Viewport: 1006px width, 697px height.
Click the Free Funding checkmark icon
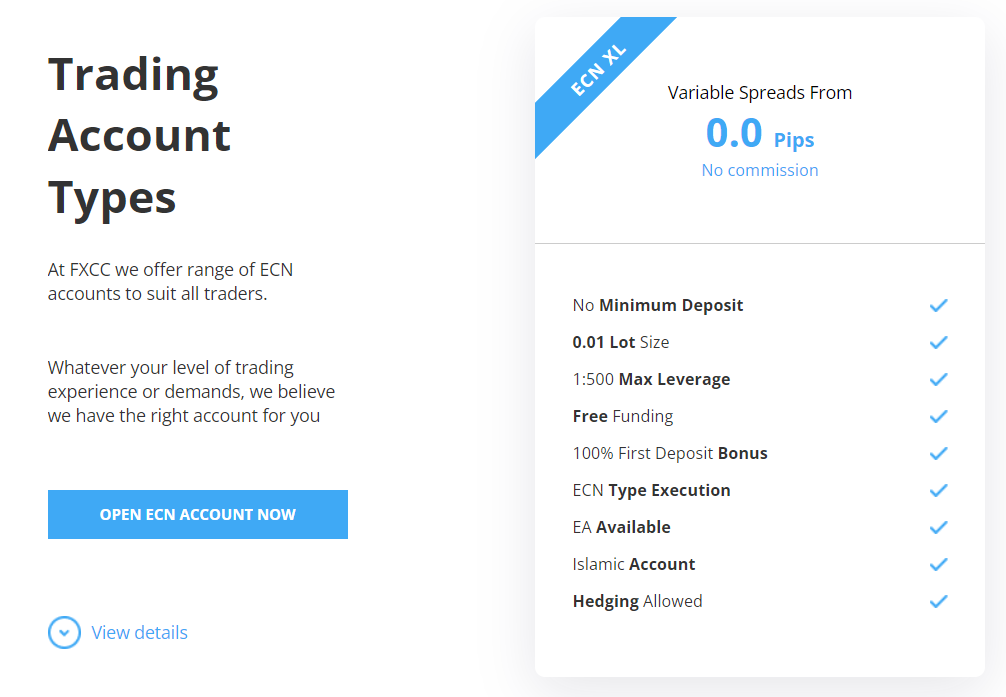point(939,417)
